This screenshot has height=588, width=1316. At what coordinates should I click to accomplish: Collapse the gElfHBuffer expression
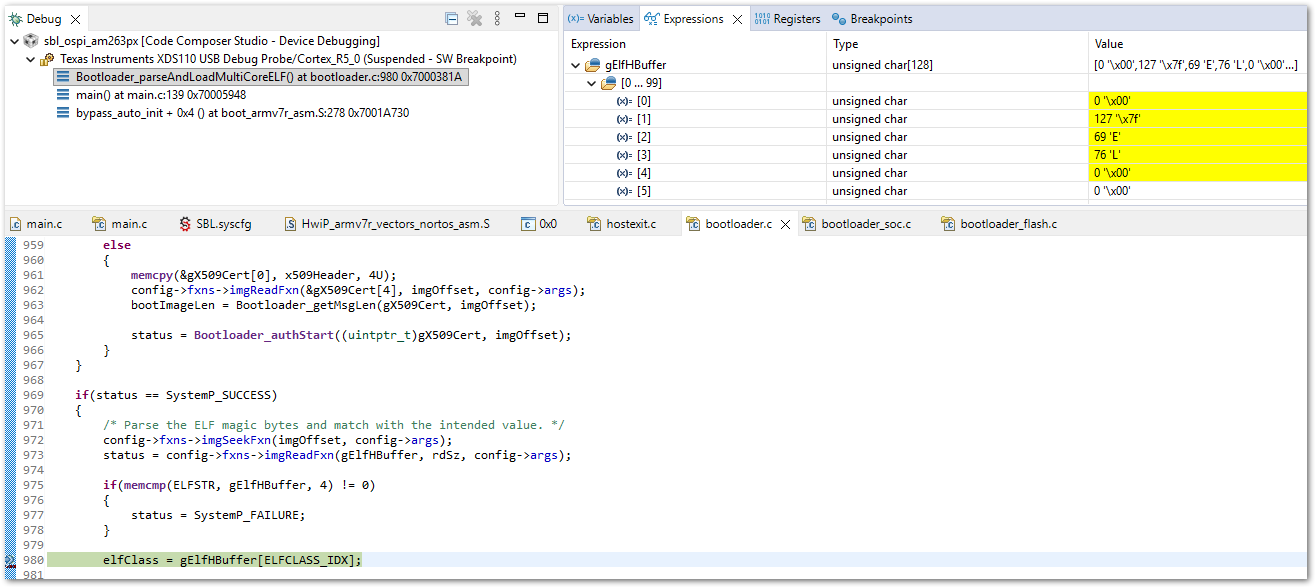click(576, 65)
